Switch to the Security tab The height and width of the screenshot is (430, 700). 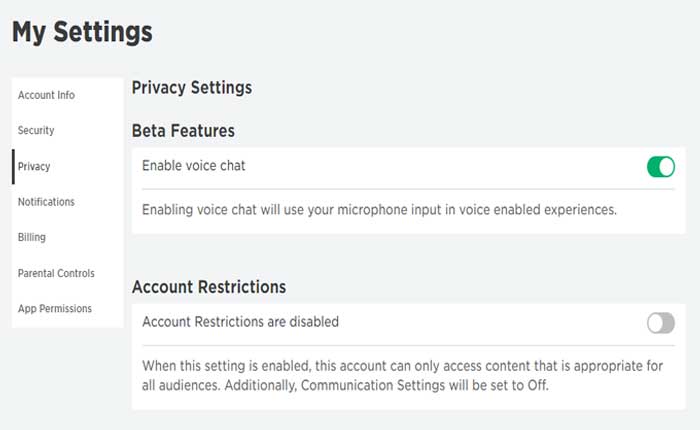[x=36, y=131]
